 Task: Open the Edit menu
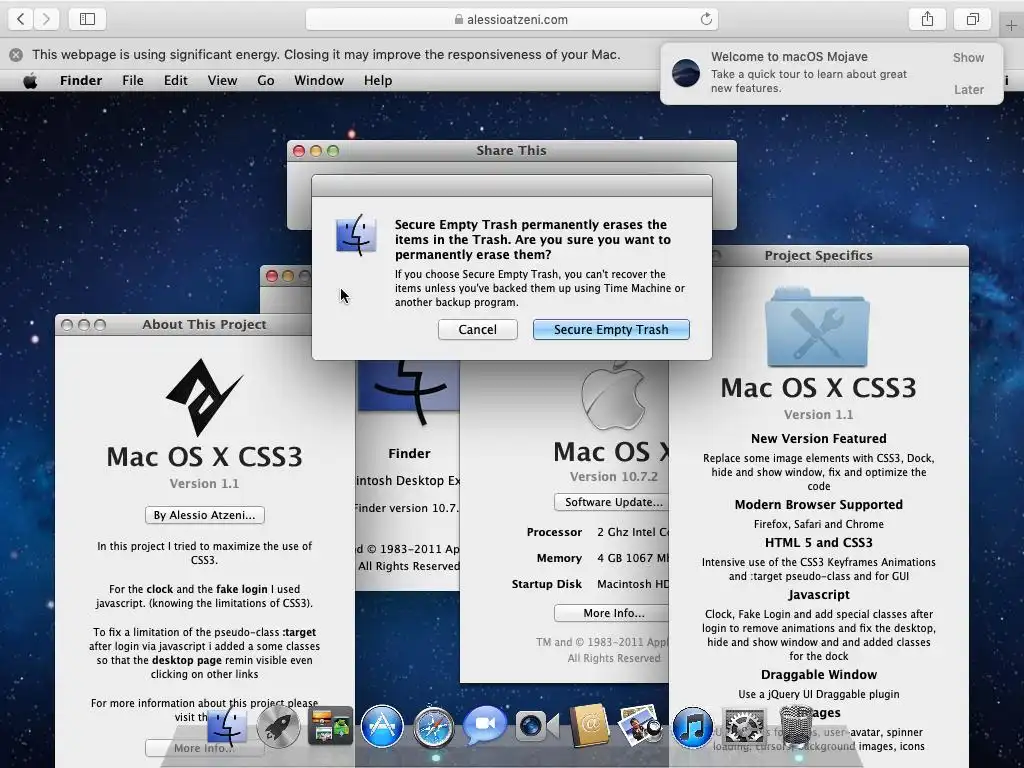[x=176, y=80]
